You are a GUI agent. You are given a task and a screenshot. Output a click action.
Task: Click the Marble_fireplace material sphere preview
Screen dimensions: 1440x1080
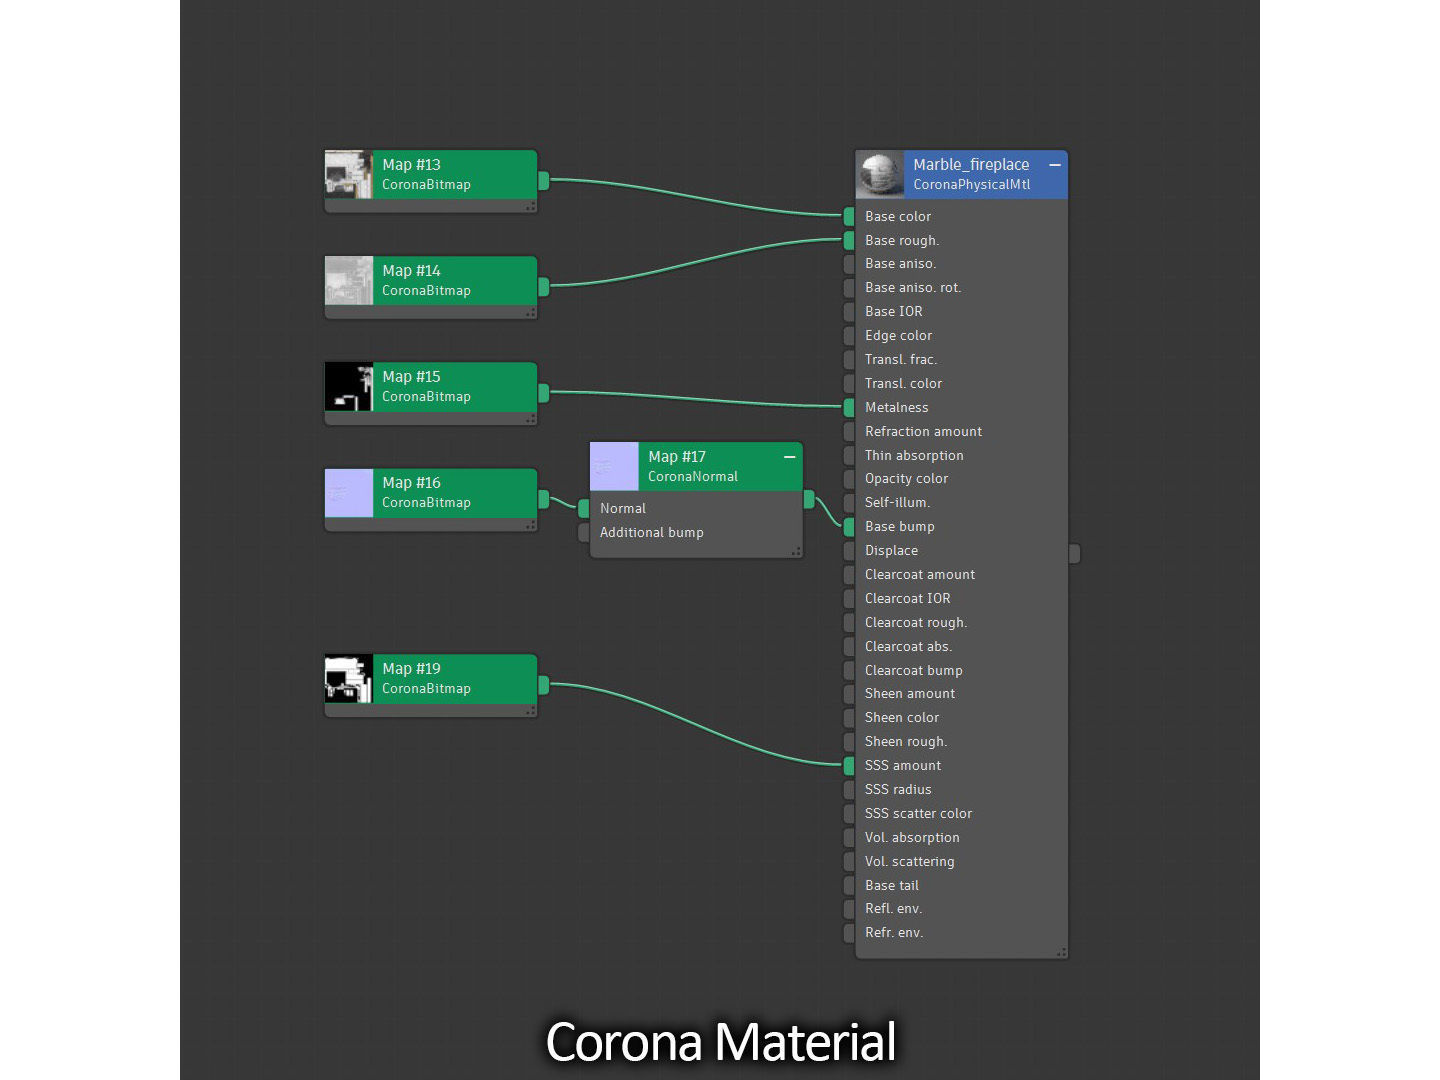(881, 175)
